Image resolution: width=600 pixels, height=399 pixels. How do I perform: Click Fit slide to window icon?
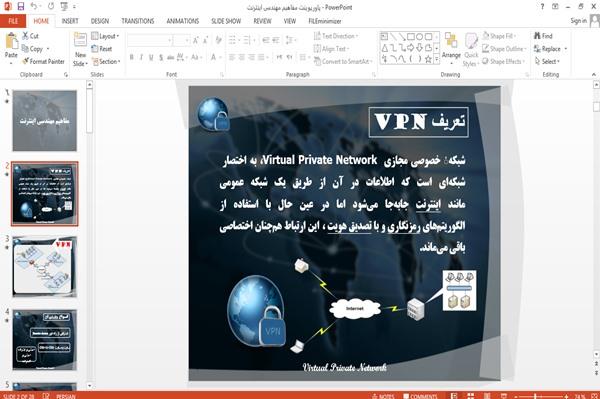[593, 396]
